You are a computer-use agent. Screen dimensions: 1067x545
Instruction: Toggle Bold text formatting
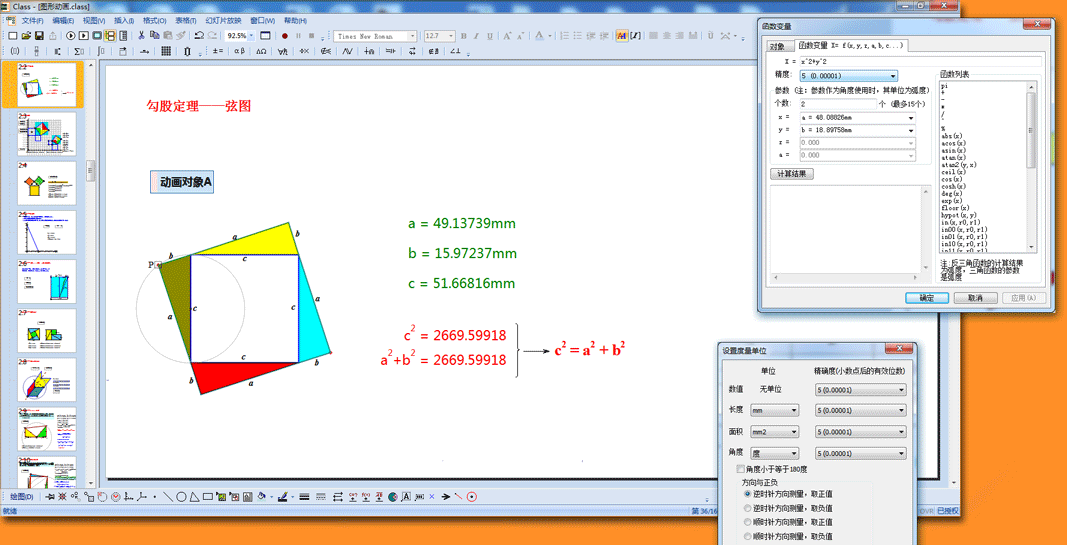pyautogui.click(x=463, y=36)
